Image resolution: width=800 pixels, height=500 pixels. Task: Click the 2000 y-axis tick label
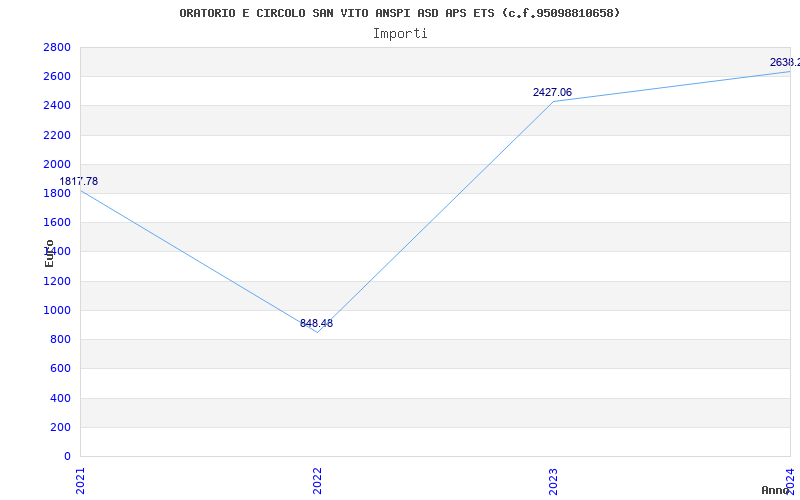point(57,165)
